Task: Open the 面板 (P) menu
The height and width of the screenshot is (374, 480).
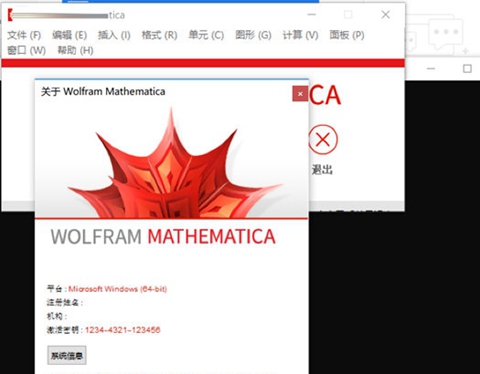Action: (347, 35)
